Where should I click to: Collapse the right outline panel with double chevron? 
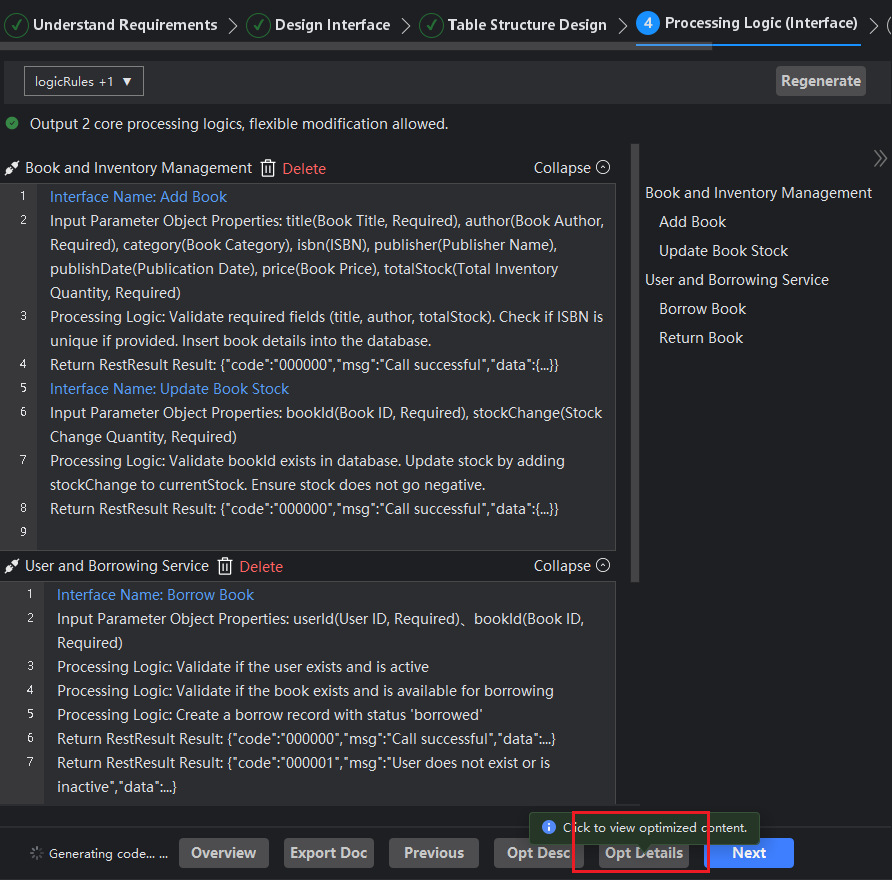coord(879,158)
